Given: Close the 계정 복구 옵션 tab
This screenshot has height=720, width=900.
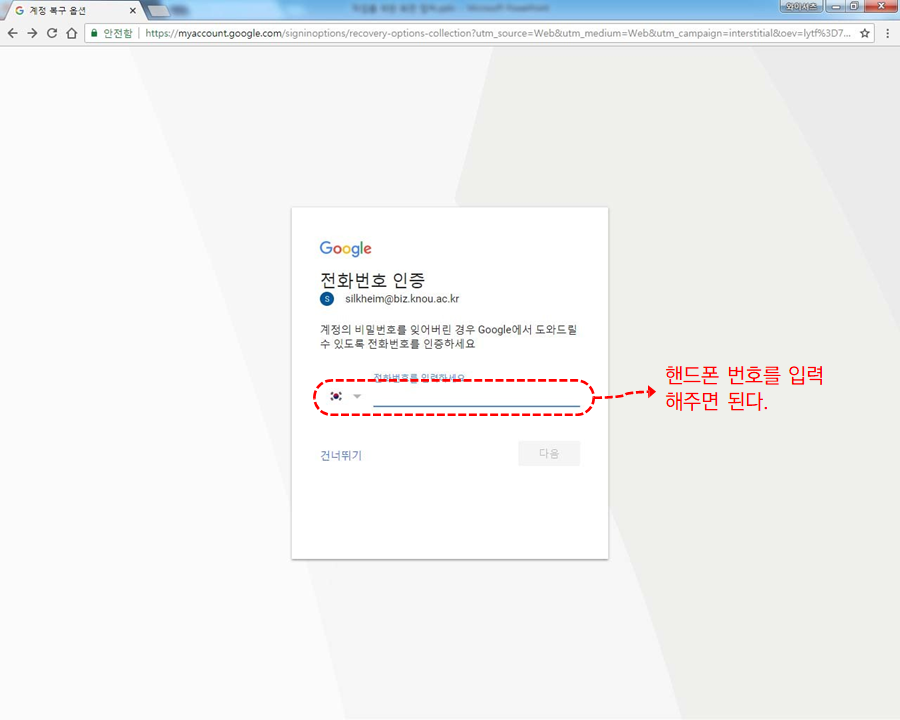Looking at the screenshot, I should coord(133,11).
